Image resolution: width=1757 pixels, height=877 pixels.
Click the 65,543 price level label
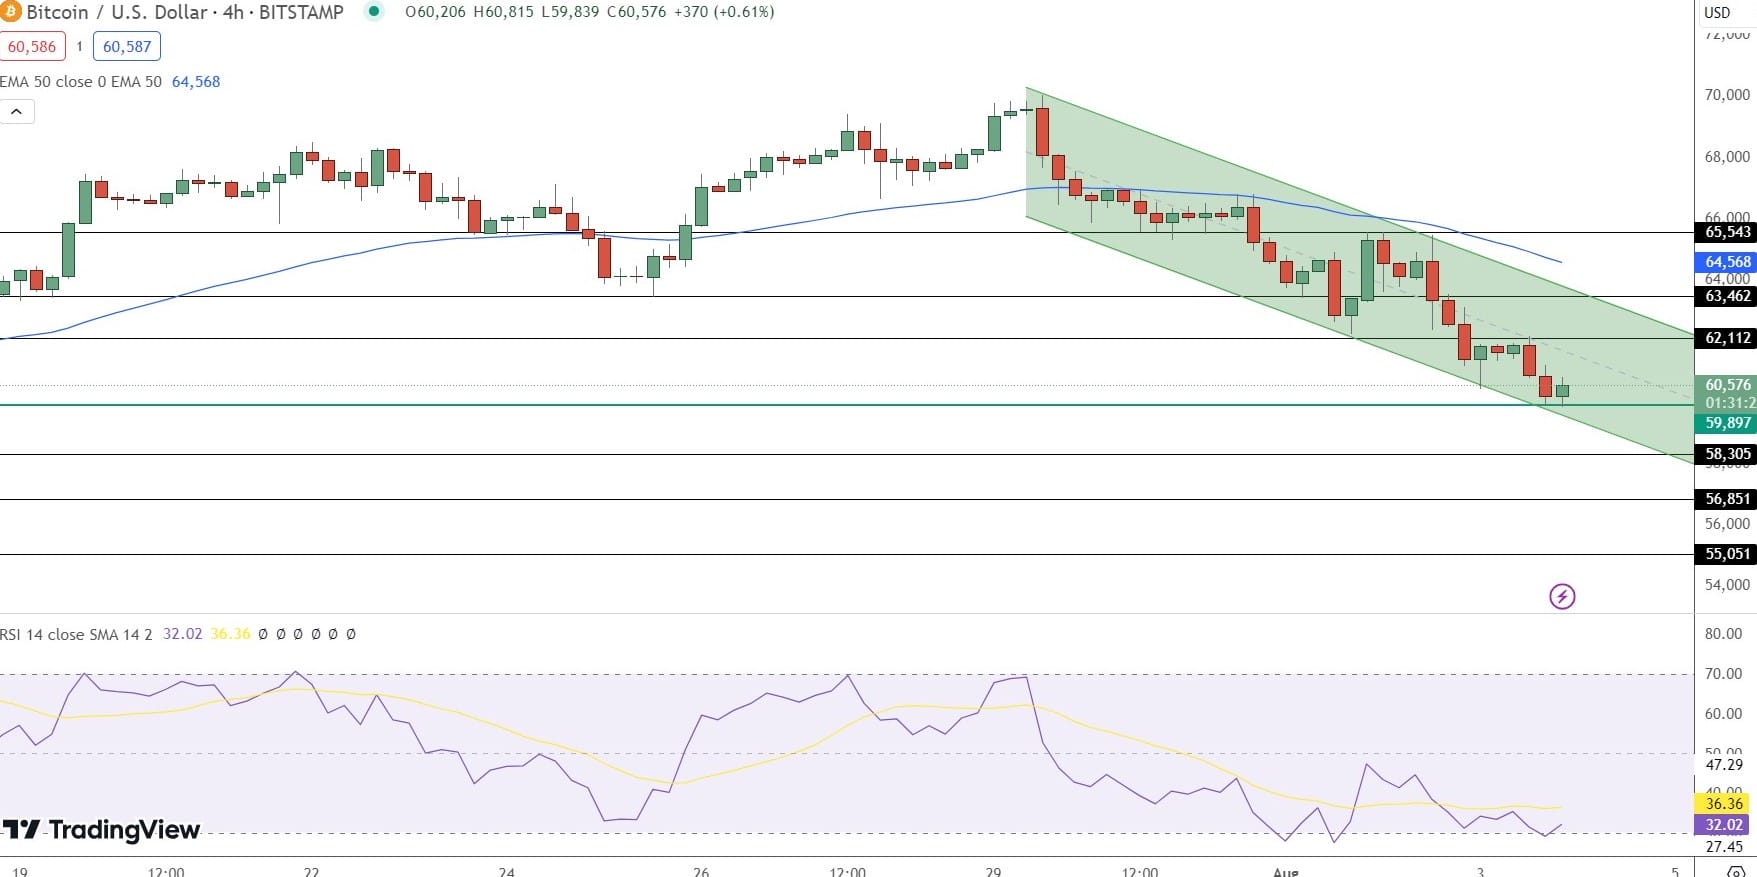tap(1726, 232)
